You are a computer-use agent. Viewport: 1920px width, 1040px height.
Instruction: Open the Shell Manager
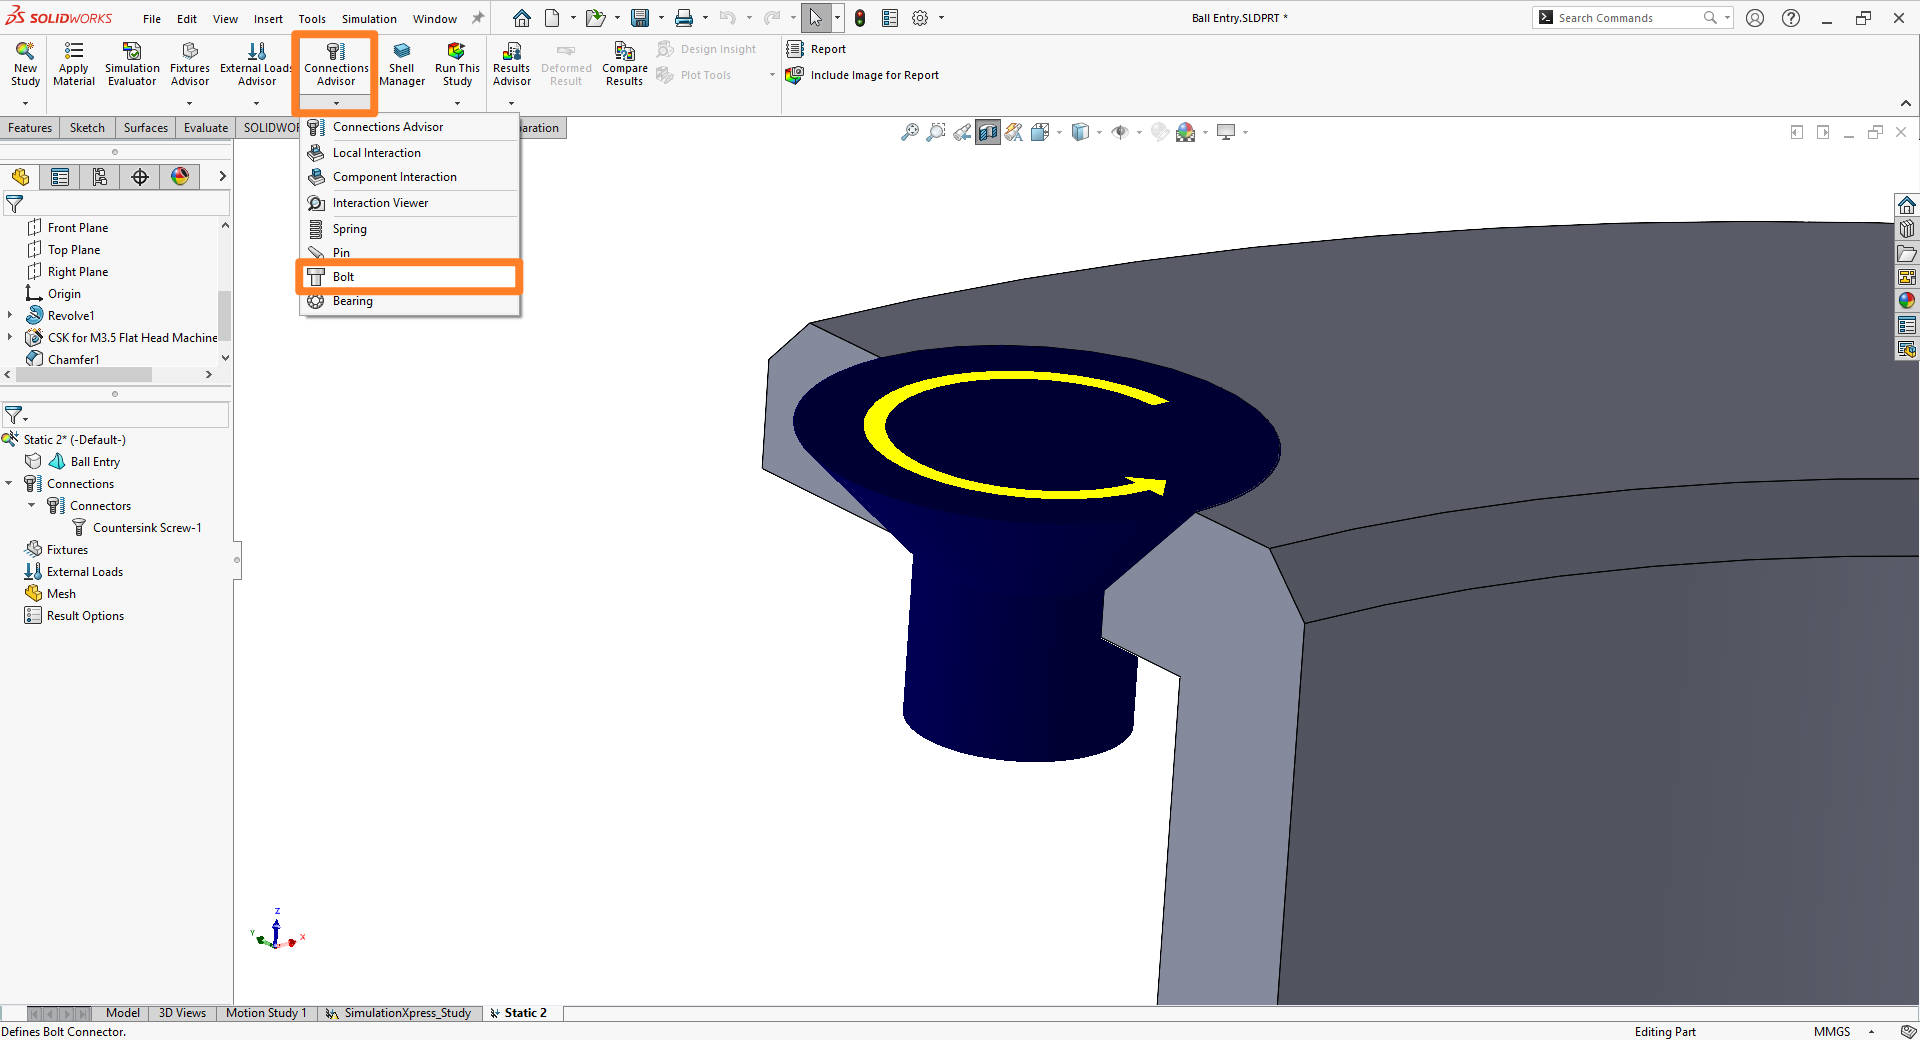pyautogui.click(x=402, y=65)
